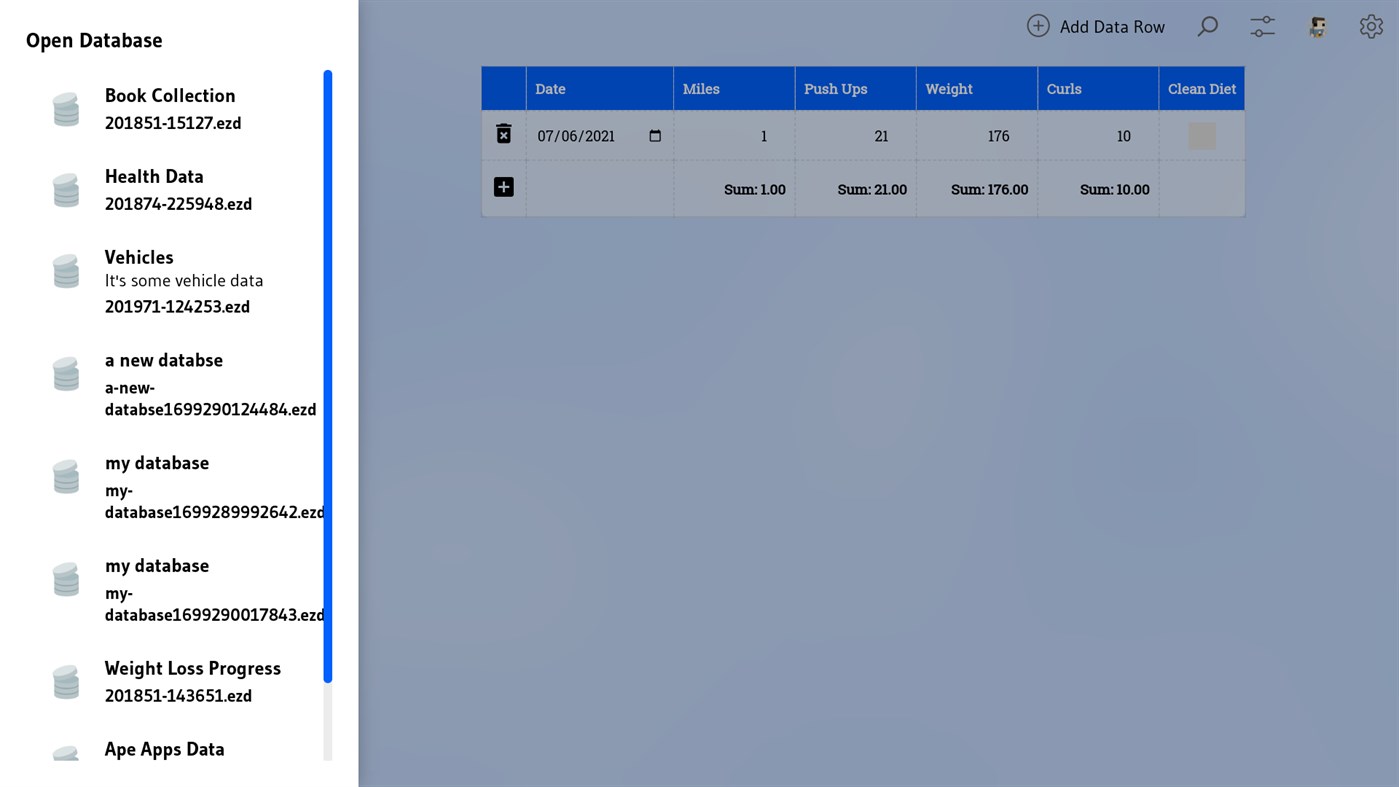Select 'my database 1699289992642' entry
Screen dimensions: 1399x787
157,463
